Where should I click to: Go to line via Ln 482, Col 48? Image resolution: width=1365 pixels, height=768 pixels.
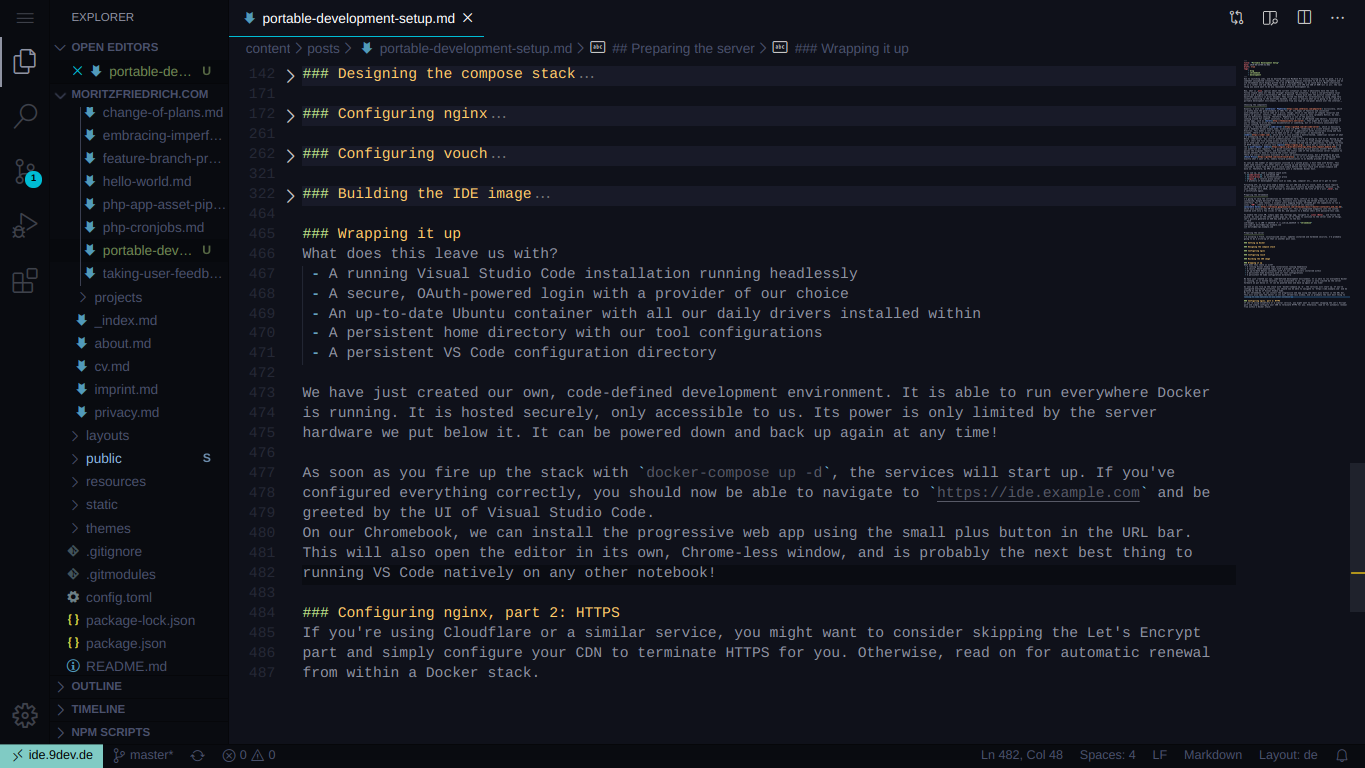(x=1022, y=755)
